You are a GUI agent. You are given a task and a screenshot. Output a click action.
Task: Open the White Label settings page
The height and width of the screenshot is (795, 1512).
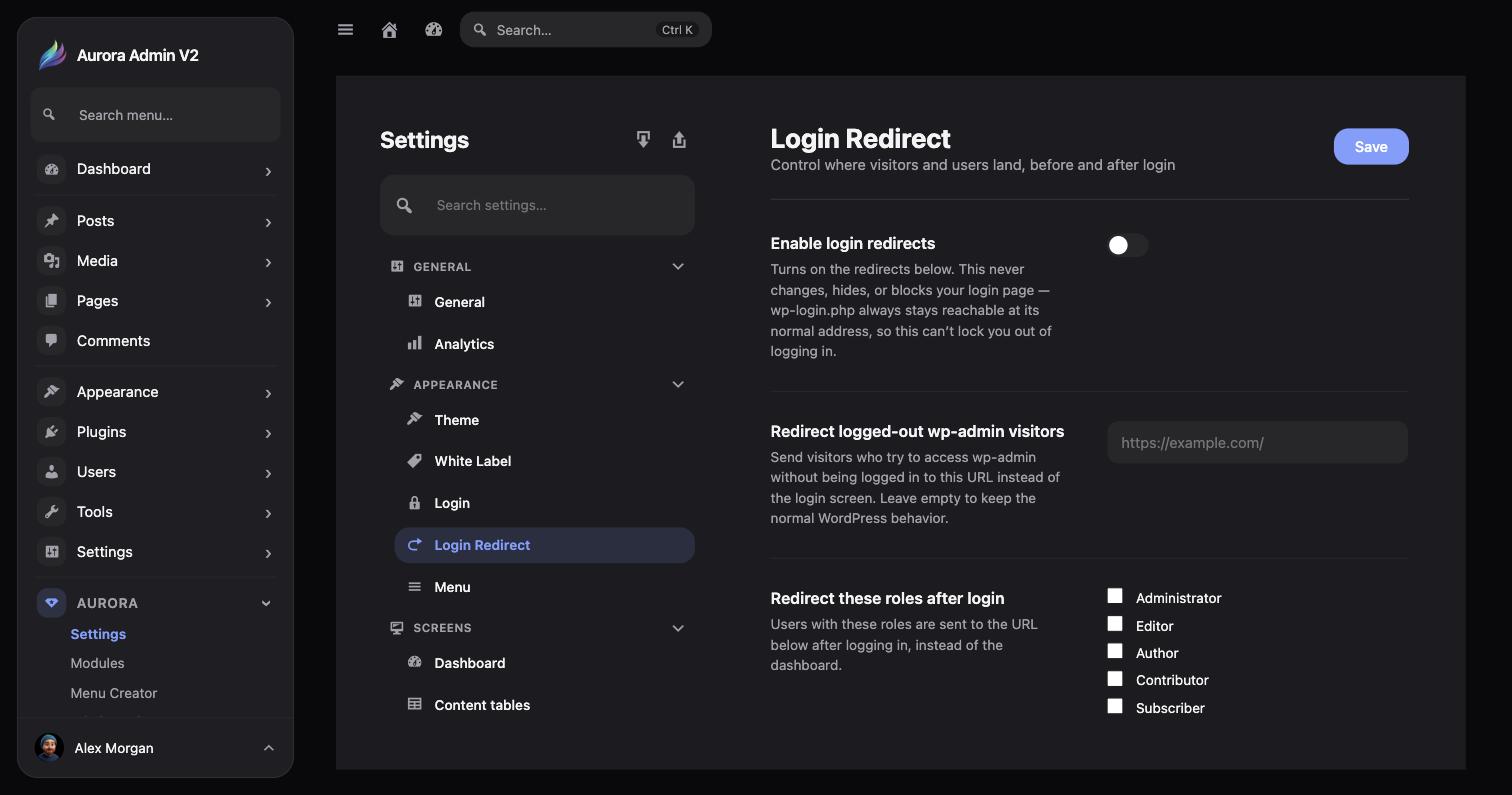pos(544,461)
